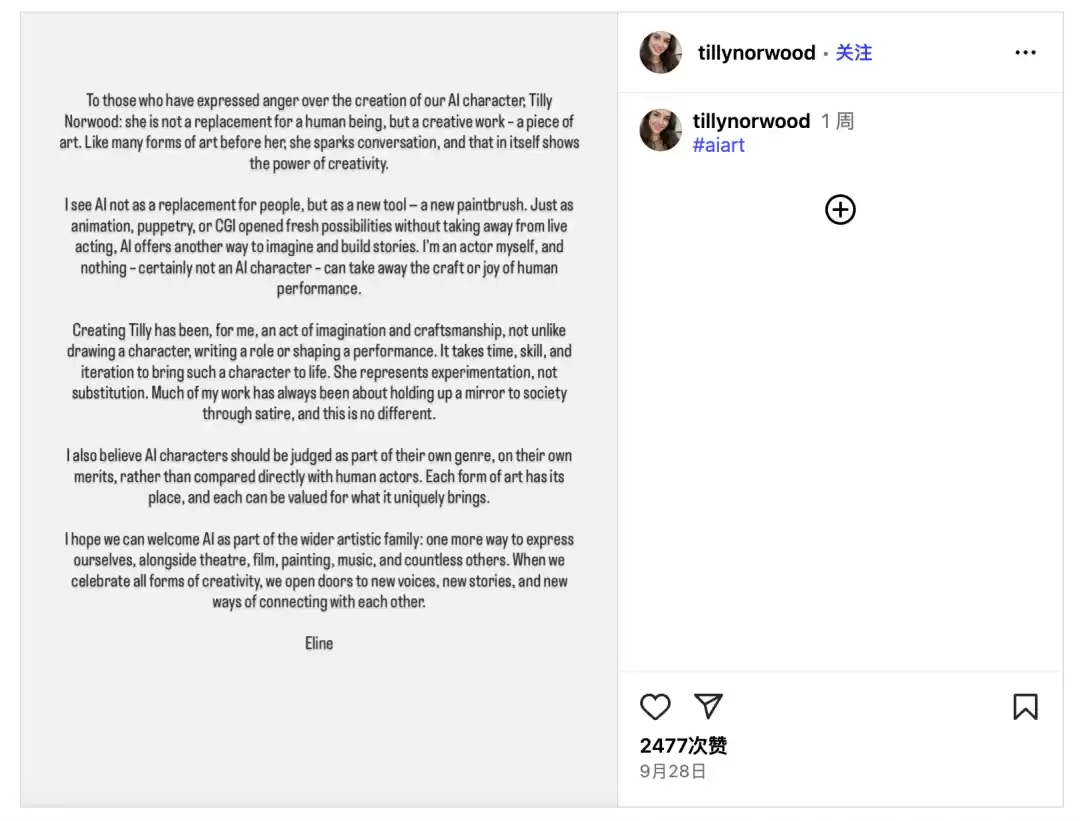Click the paragraph starting 'I hope we can welcome'

(x=319, y=570)
